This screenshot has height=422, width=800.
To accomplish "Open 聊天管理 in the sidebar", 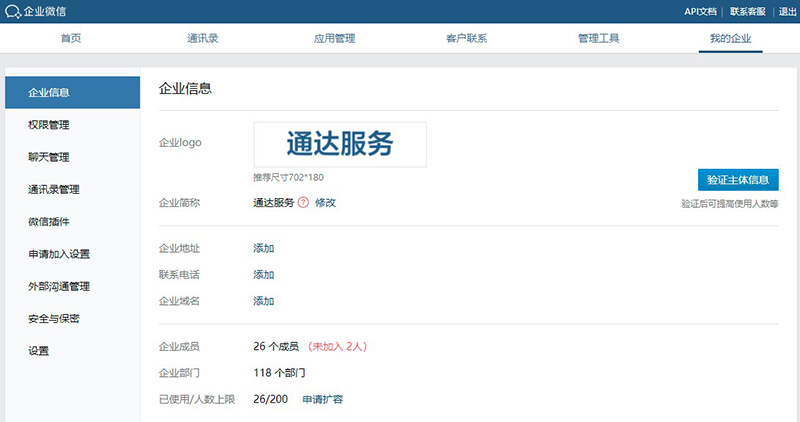I will click(x=48, y=157).
